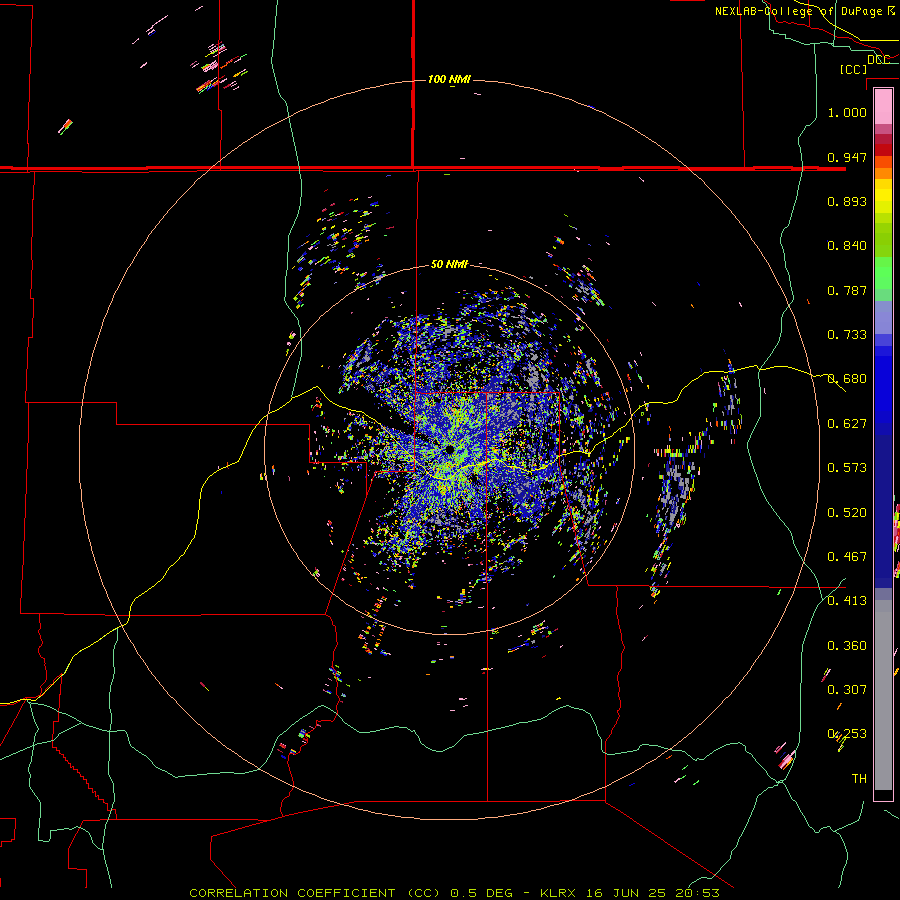Select the 0.467 scale value
Viewport: 900px width, 900px height.
click(847, 557)
